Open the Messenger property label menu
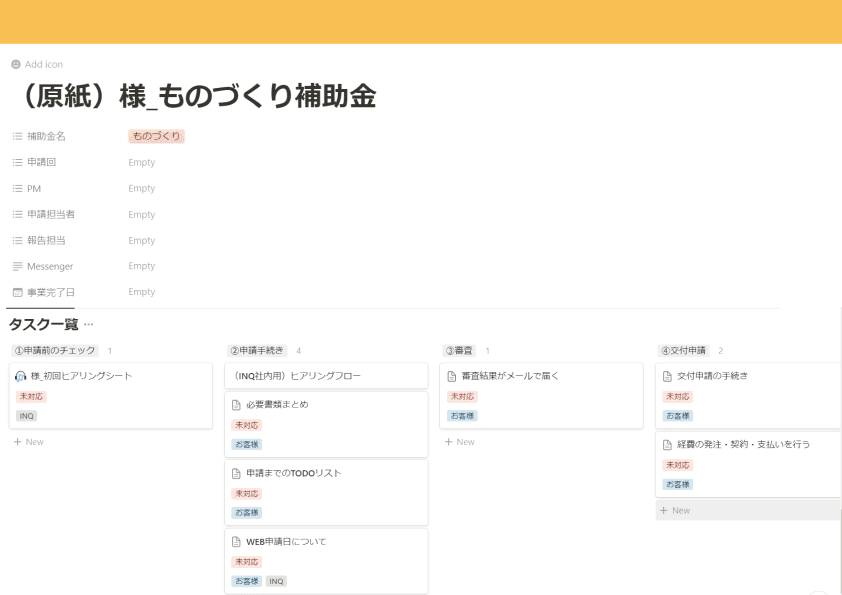 tap(50, 266)
